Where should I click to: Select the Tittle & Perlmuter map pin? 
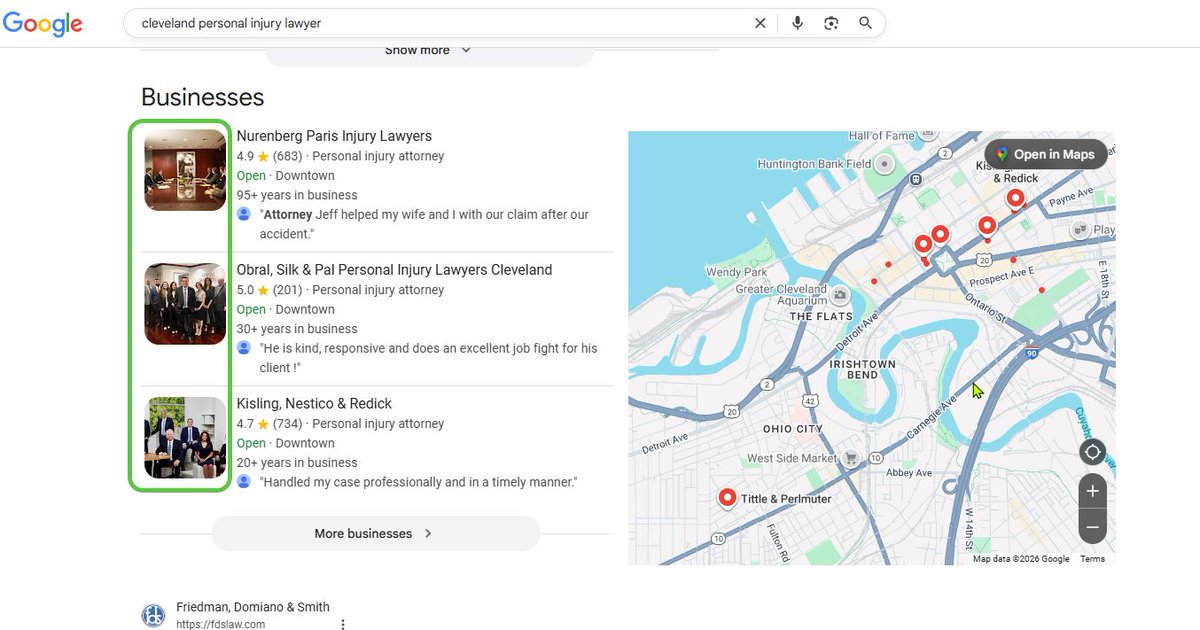click(x=727, y=498)
